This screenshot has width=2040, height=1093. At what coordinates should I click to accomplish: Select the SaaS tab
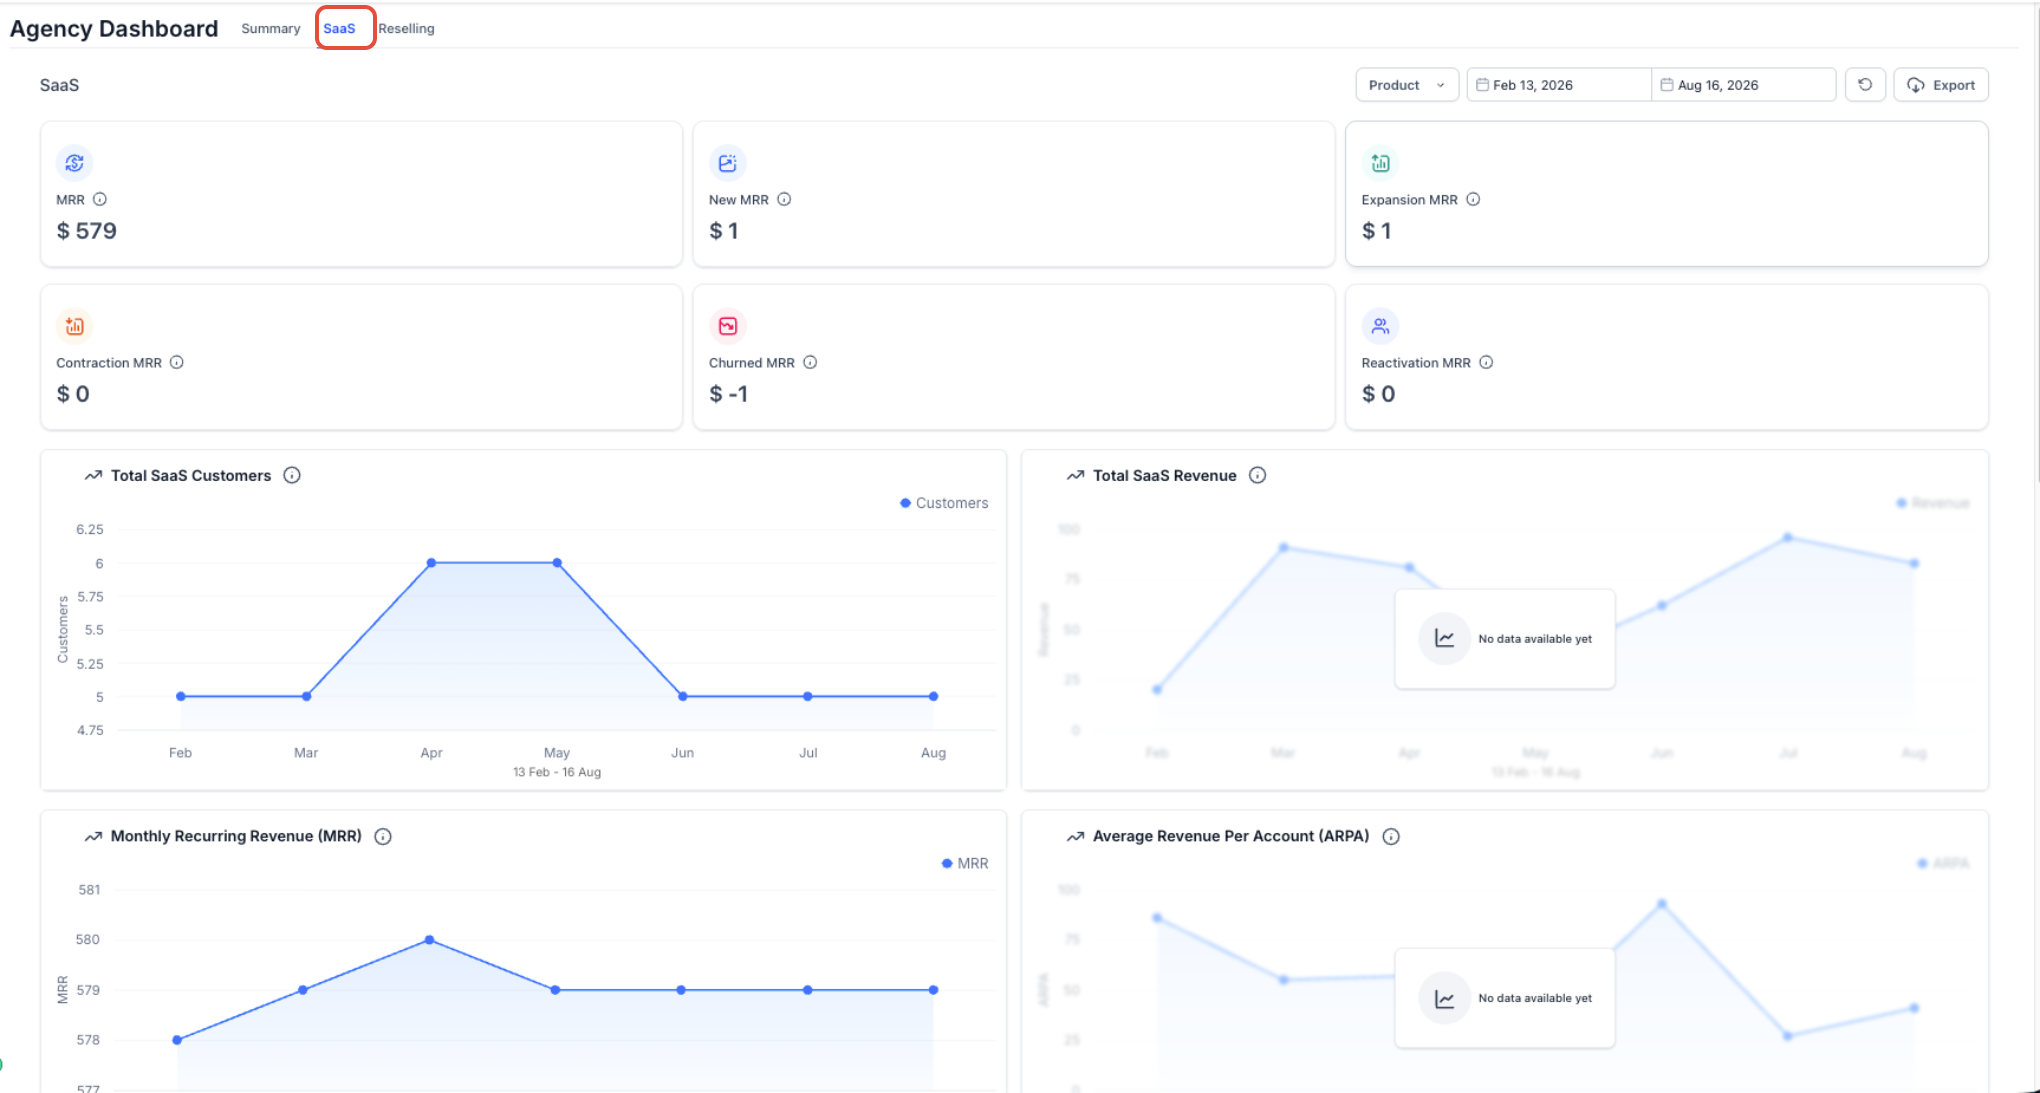pos(339,28)
